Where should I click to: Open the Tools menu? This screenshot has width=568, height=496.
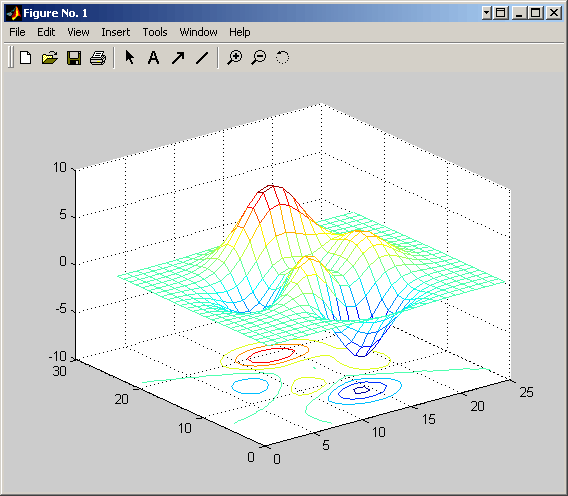(155, 32)
